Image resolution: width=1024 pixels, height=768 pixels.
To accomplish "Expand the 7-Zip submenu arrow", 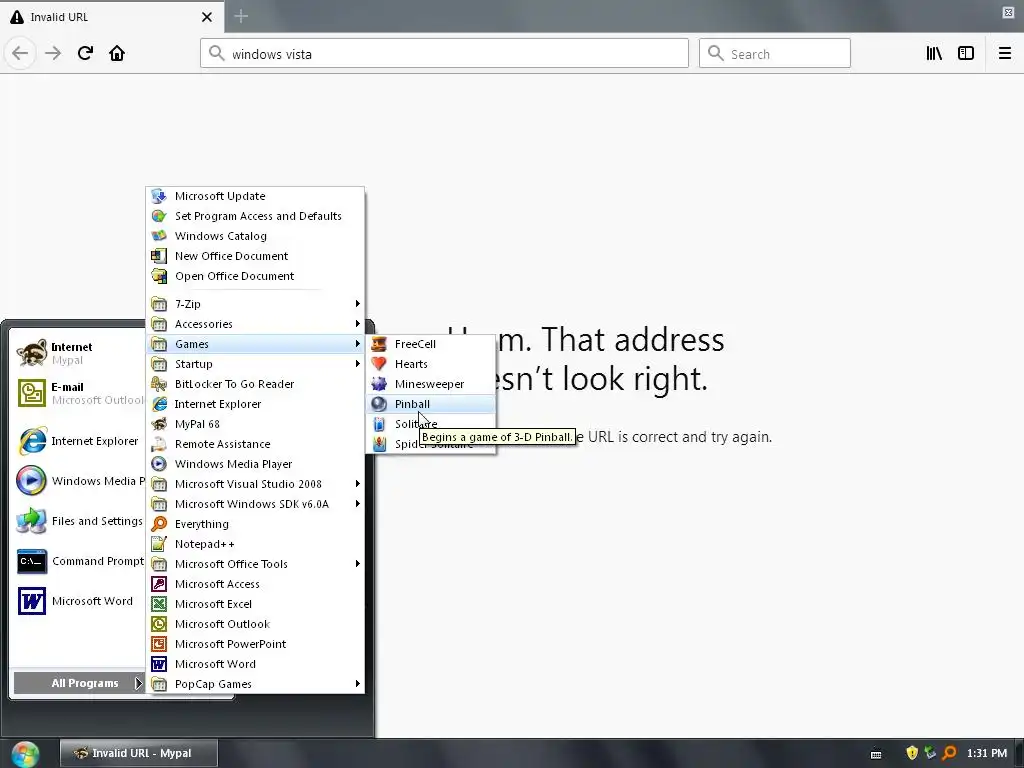I will click(x=357, y=304).
